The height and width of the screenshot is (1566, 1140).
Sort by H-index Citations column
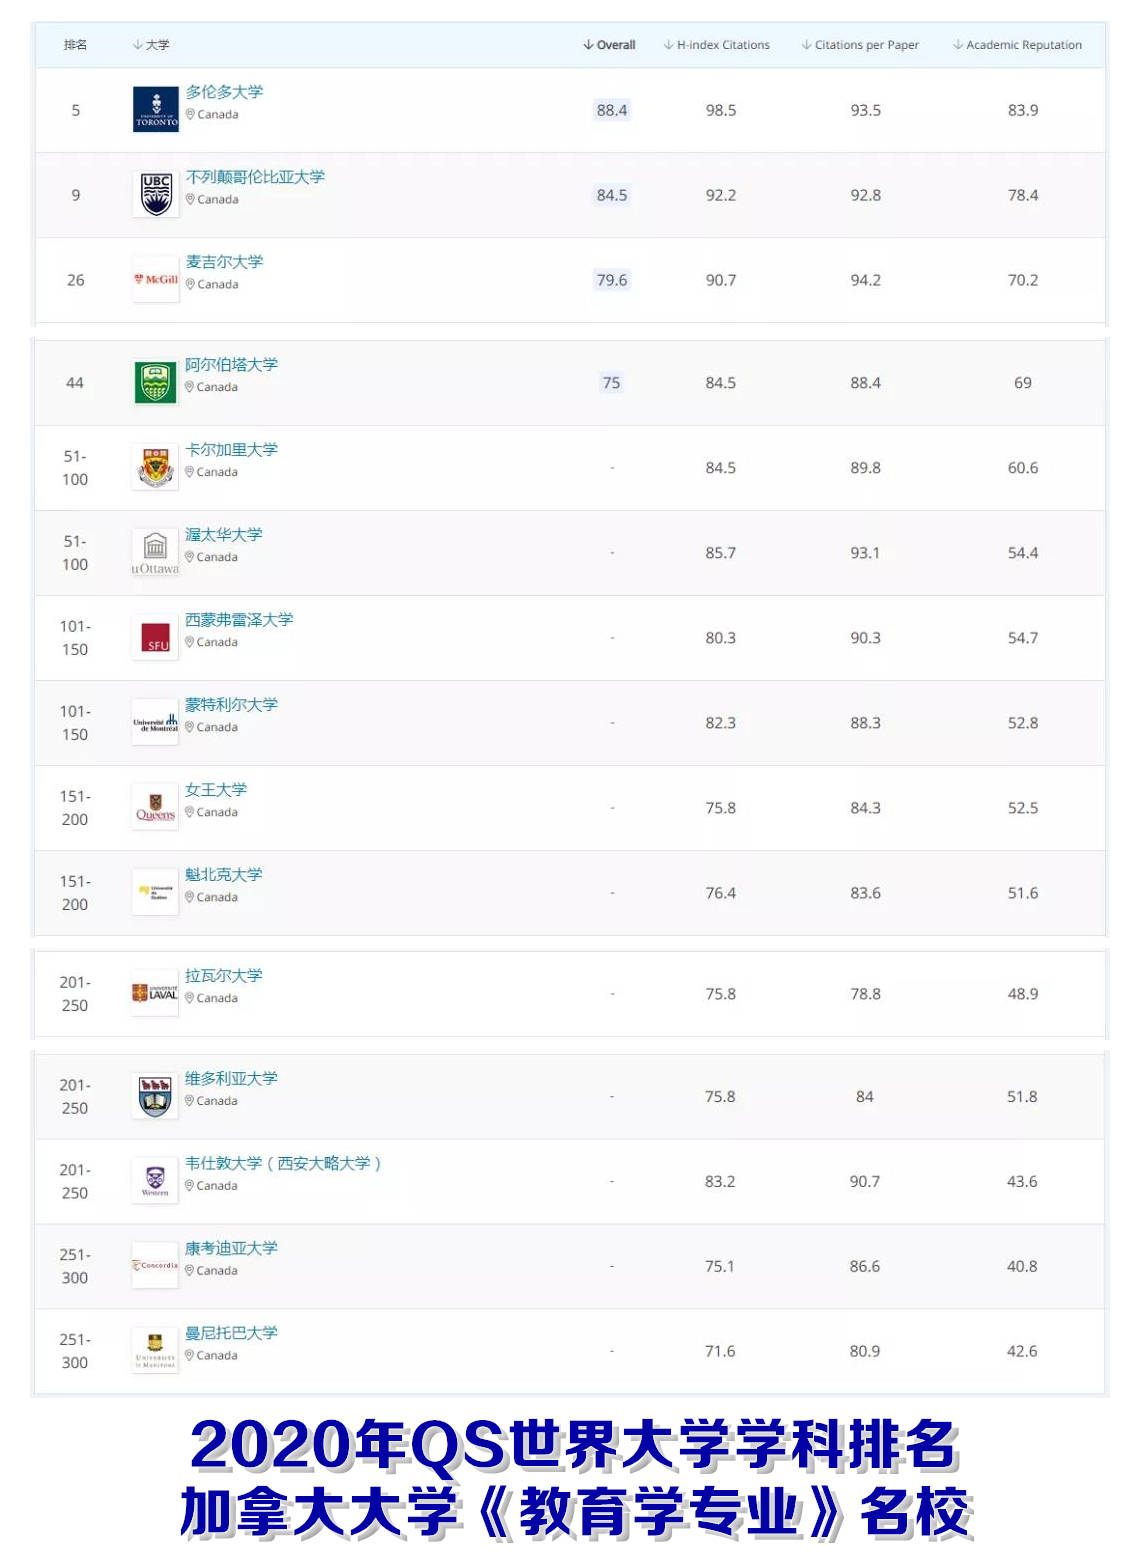(x=717, y=45)
